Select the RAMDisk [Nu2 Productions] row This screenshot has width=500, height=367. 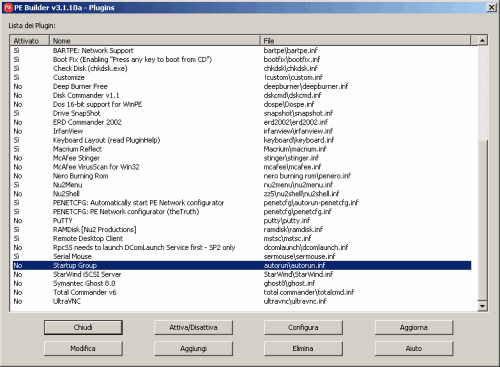coord(242,230)
